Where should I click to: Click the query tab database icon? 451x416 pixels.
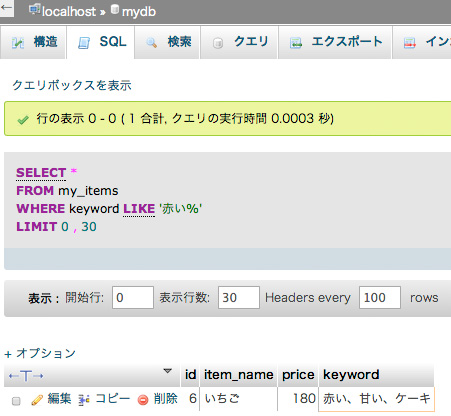(218, 43)
